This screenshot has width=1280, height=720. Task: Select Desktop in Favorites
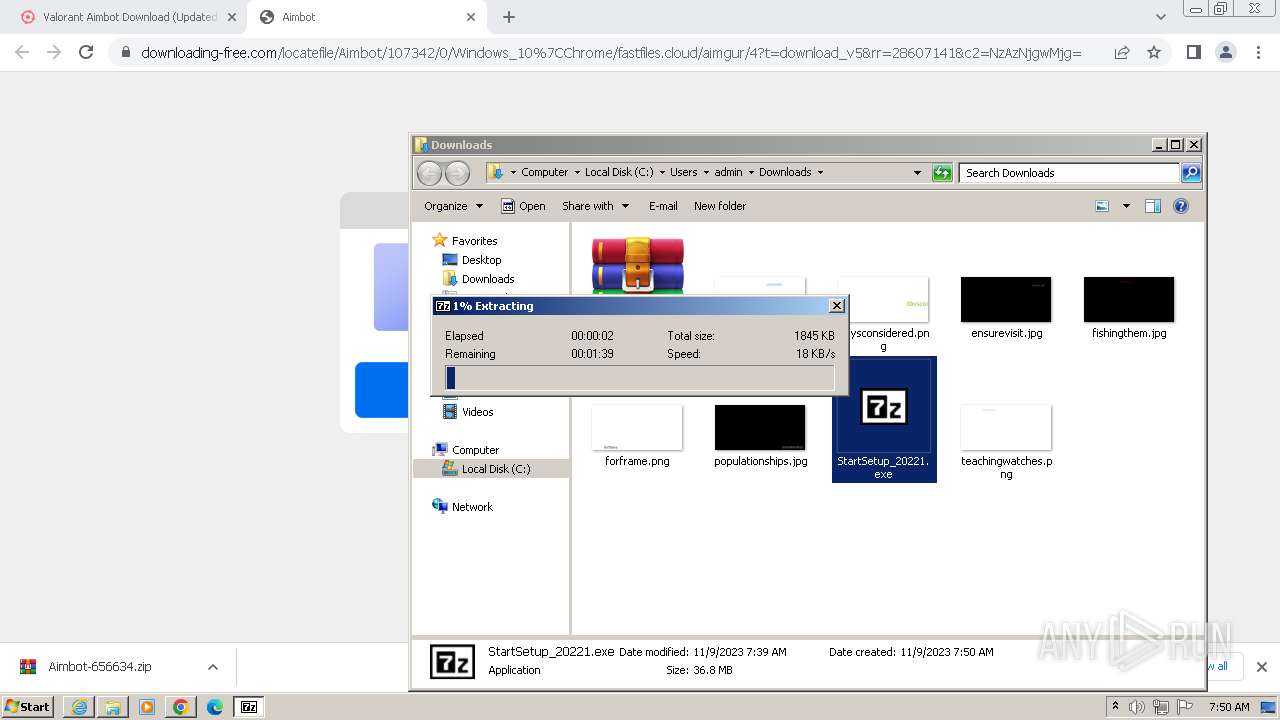point(481,260)
